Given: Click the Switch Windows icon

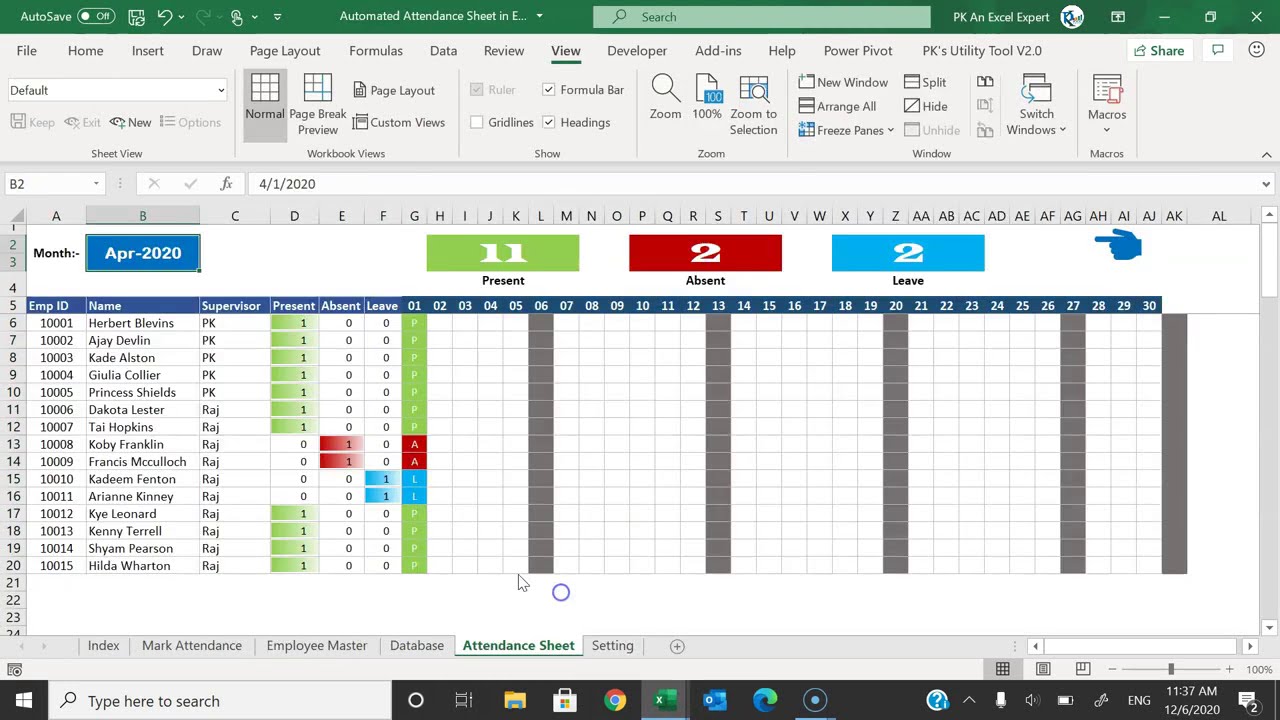Looking at the screenshot, I should (1036, 105).
